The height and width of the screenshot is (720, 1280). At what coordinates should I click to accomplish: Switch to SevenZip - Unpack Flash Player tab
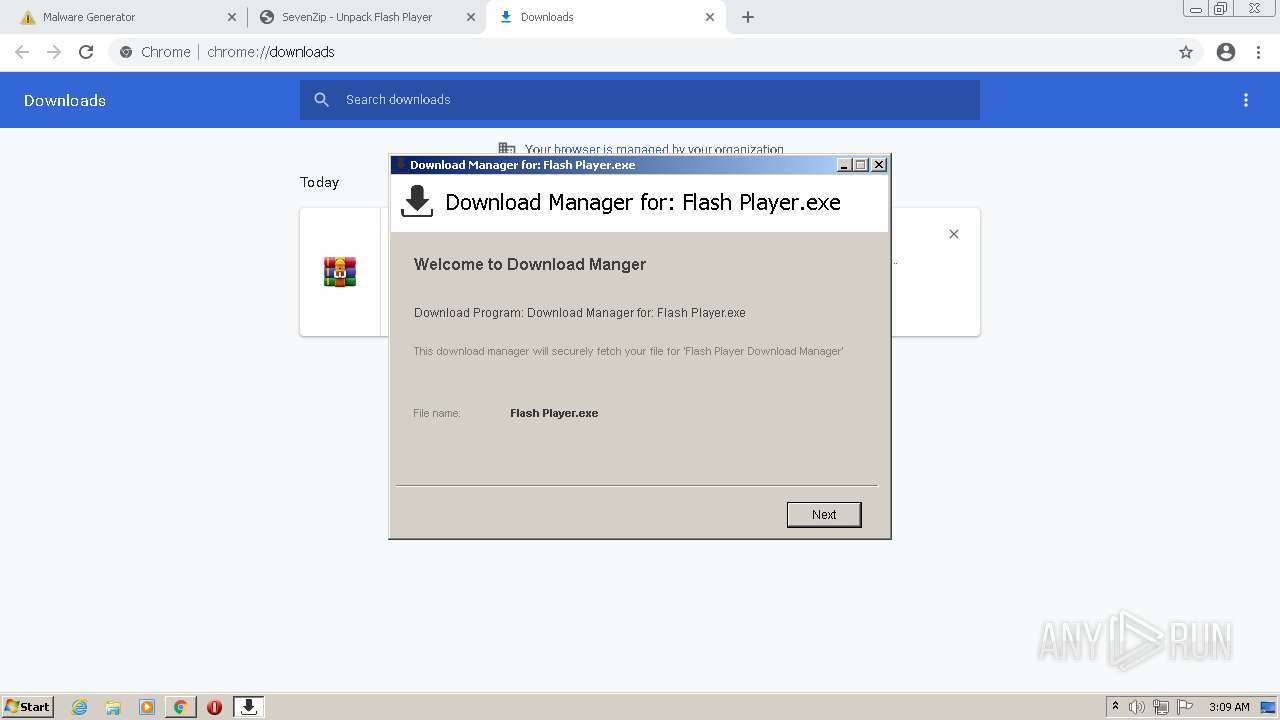(x=365, y=17)
